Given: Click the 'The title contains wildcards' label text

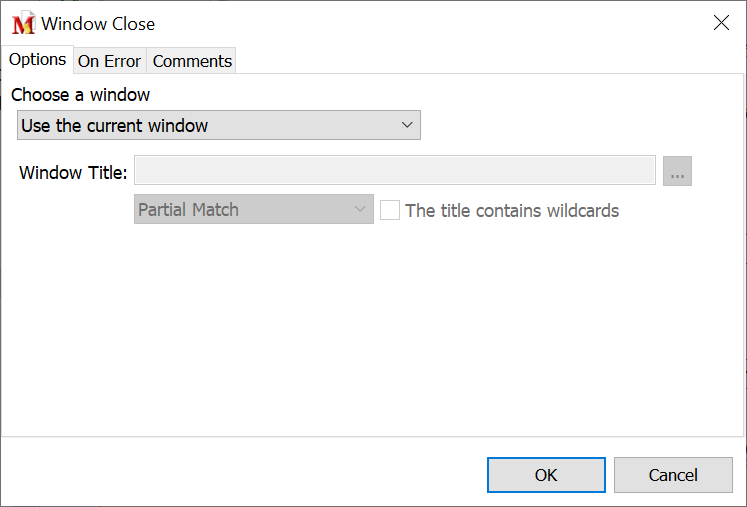Looking at the screenshot, I should tap(512, 211).
